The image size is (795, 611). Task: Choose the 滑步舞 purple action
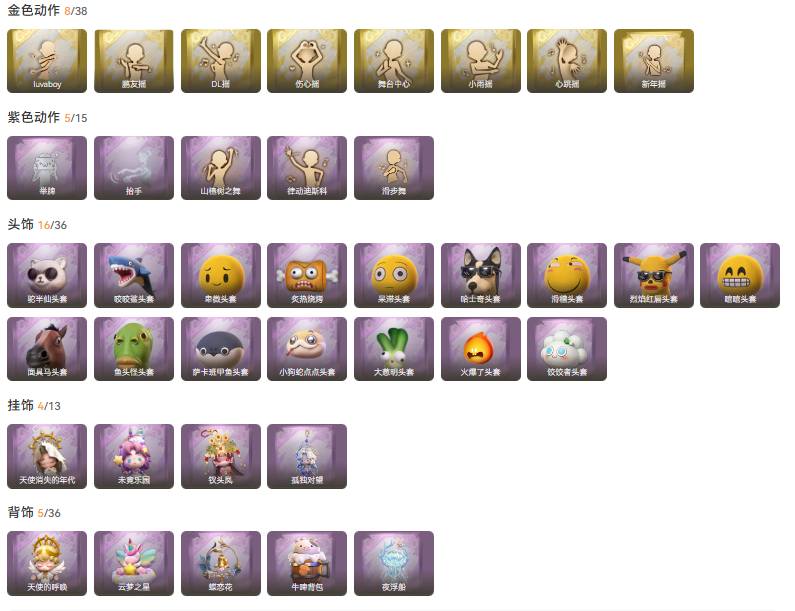pos(394,168)
